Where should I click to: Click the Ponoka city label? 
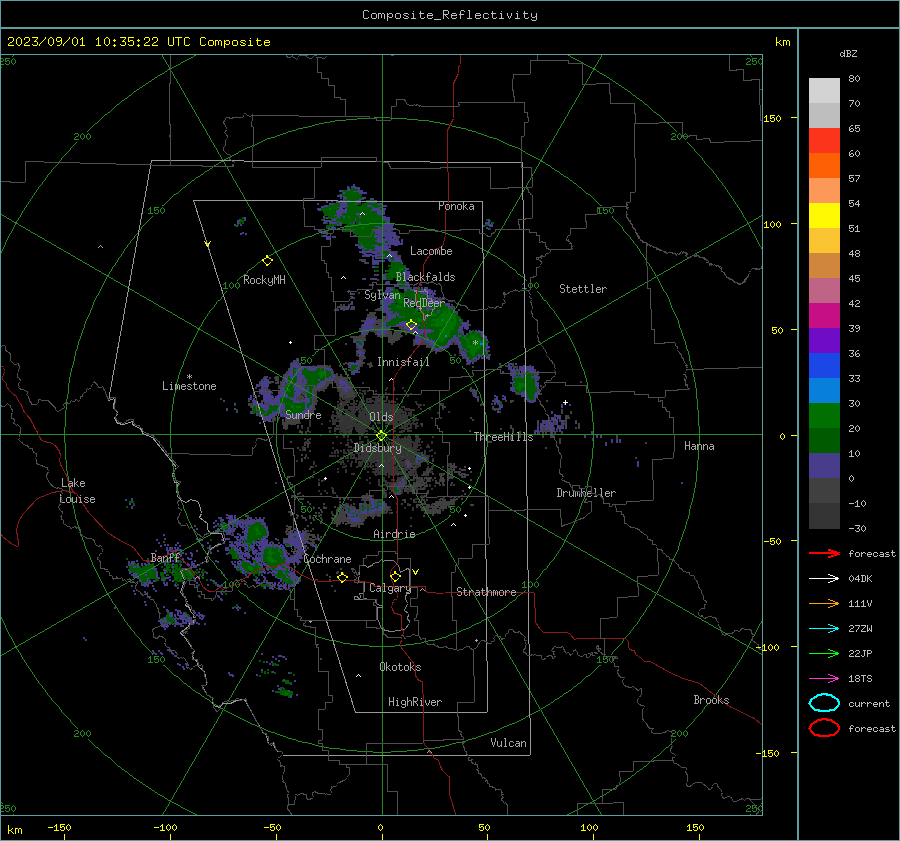click(456, 206)
